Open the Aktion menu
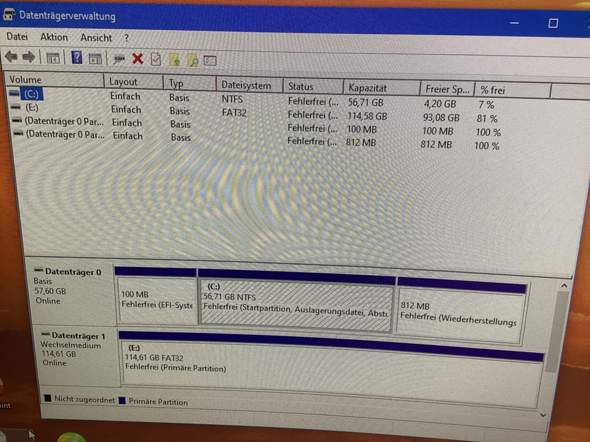Screen dimensions: 590x442 (x=54, y=37)
